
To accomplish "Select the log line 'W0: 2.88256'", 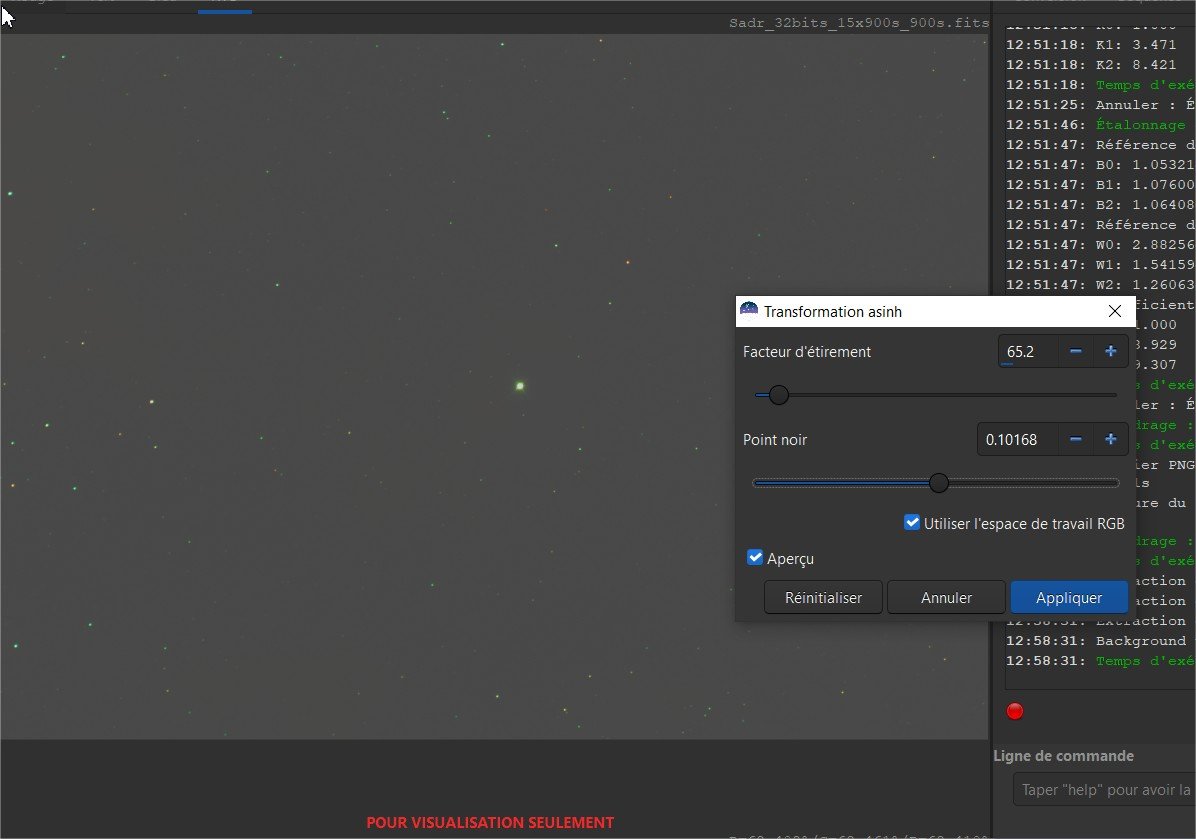I will (1100, 245).
